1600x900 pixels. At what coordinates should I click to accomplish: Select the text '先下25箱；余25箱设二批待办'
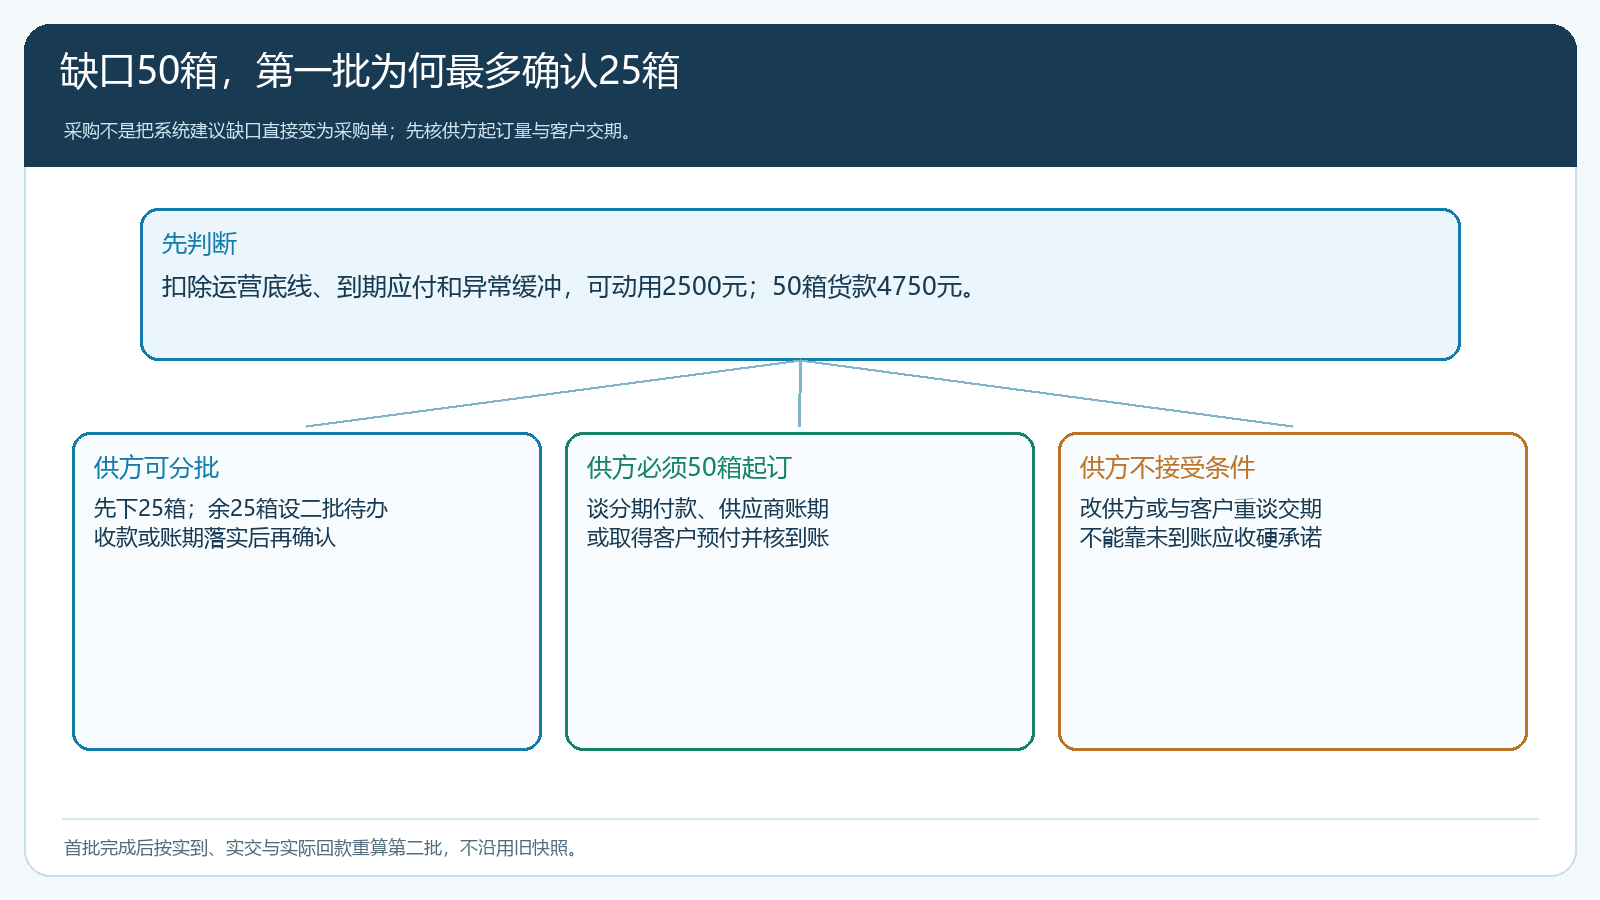[x=241, y=508]
